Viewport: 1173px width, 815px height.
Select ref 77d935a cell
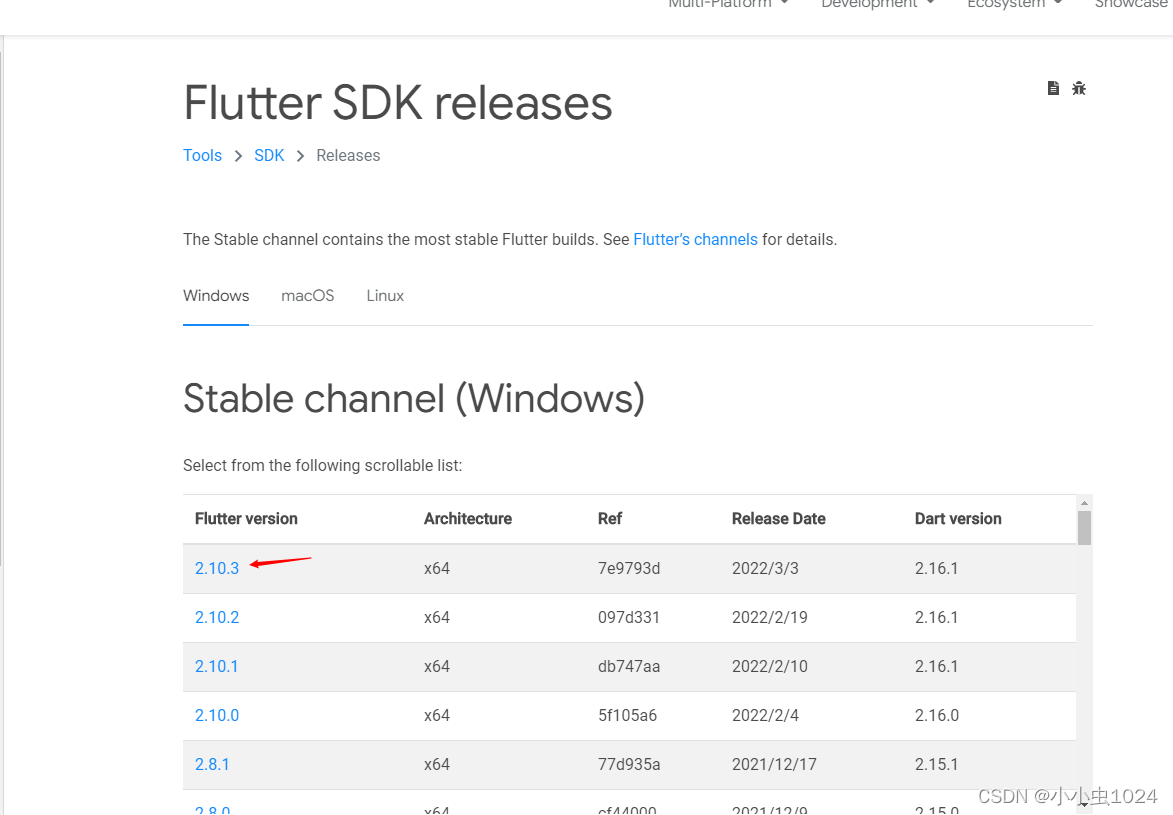[629, 764]
